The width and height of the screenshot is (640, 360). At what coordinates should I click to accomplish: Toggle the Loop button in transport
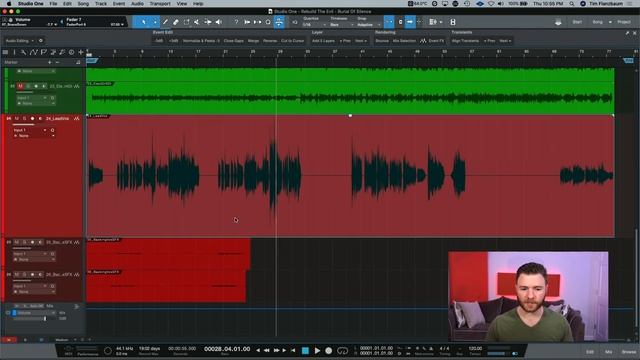click(x=342, y=350)
